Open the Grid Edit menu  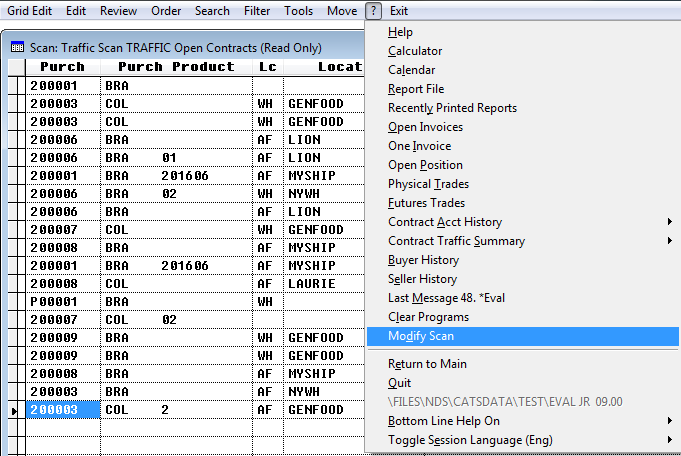(x=30, y=10)
